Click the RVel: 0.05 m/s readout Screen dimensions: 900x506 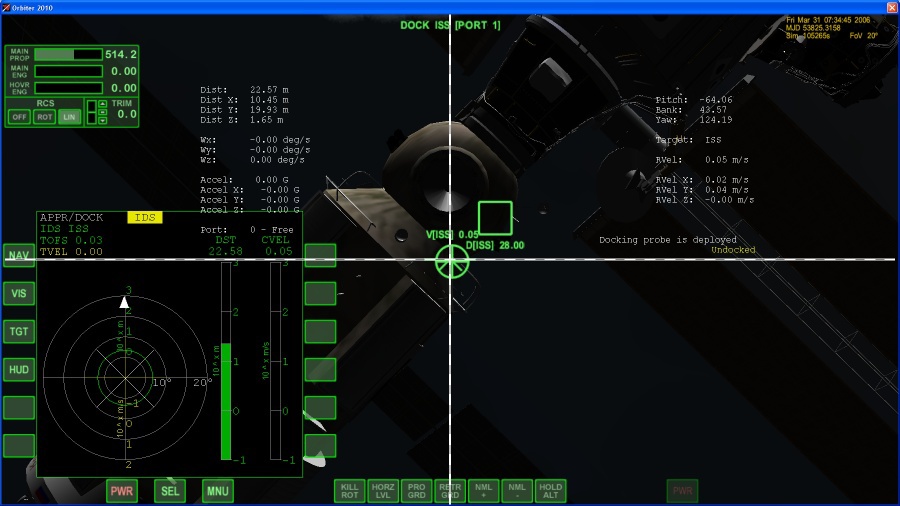click(x=702, y=160)
